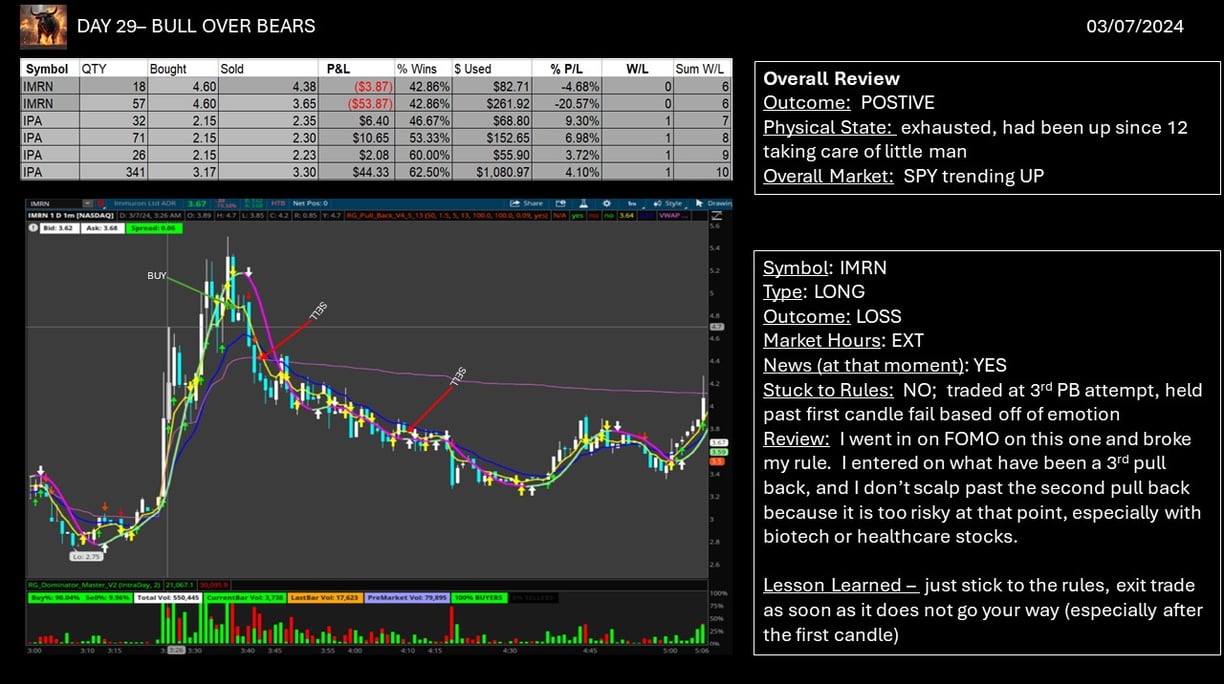This screenshot has width=1224, height=684.
Task: Click the $1,080.97 cell in $ Used
Action: click(492, 172)
